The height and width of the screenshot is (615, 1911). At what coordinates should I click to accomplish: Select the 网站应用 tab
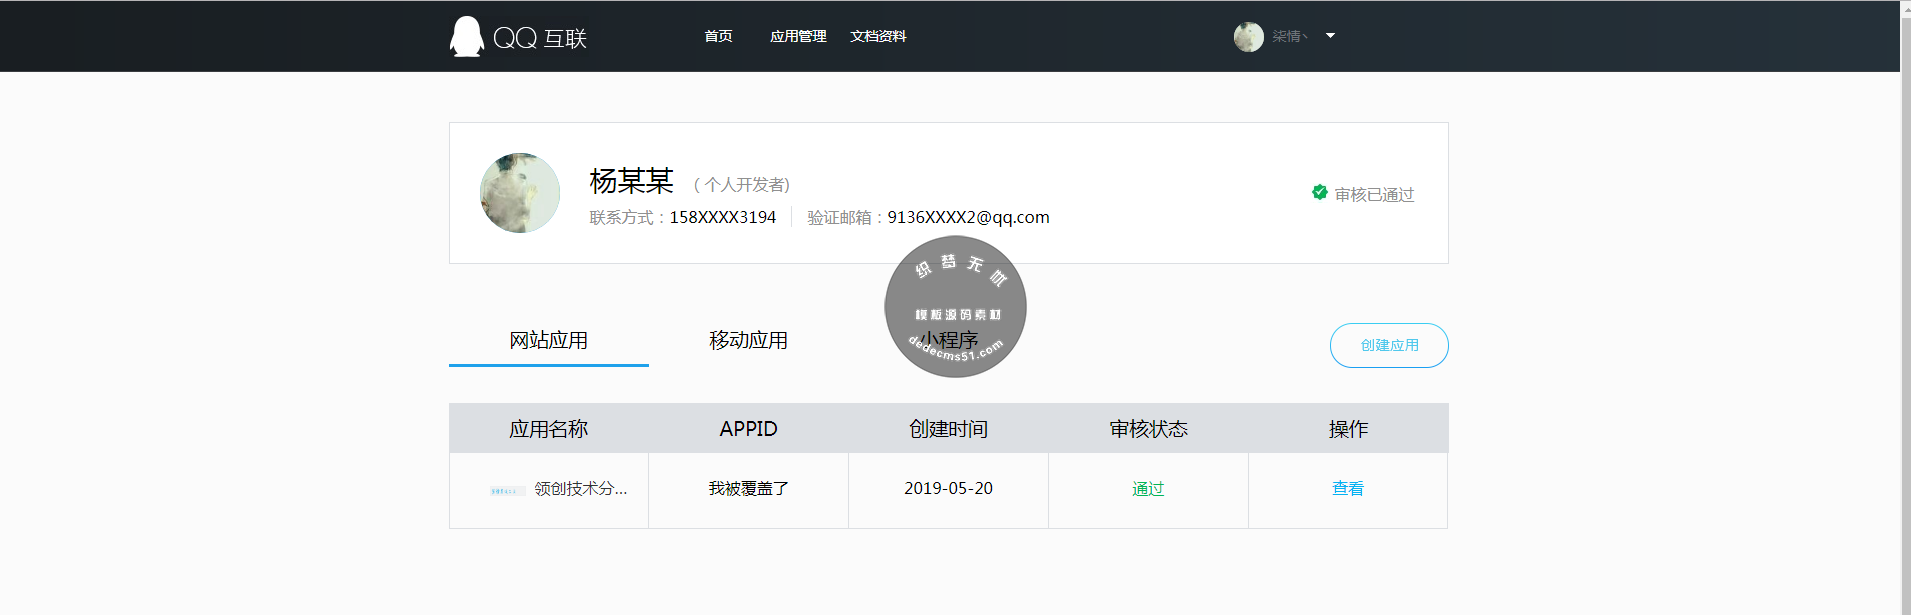click(549, 341)
